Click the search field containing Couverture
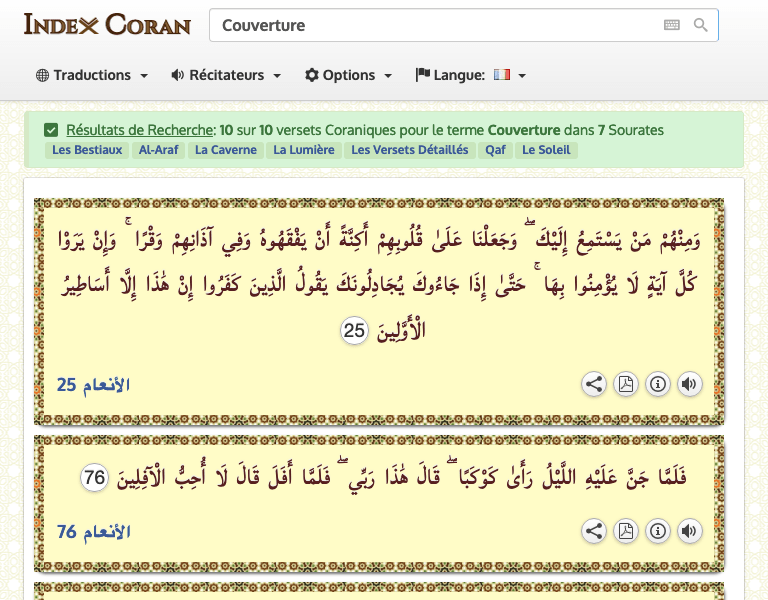Screen dimensions: 768x600 click(x=435, y=25)
